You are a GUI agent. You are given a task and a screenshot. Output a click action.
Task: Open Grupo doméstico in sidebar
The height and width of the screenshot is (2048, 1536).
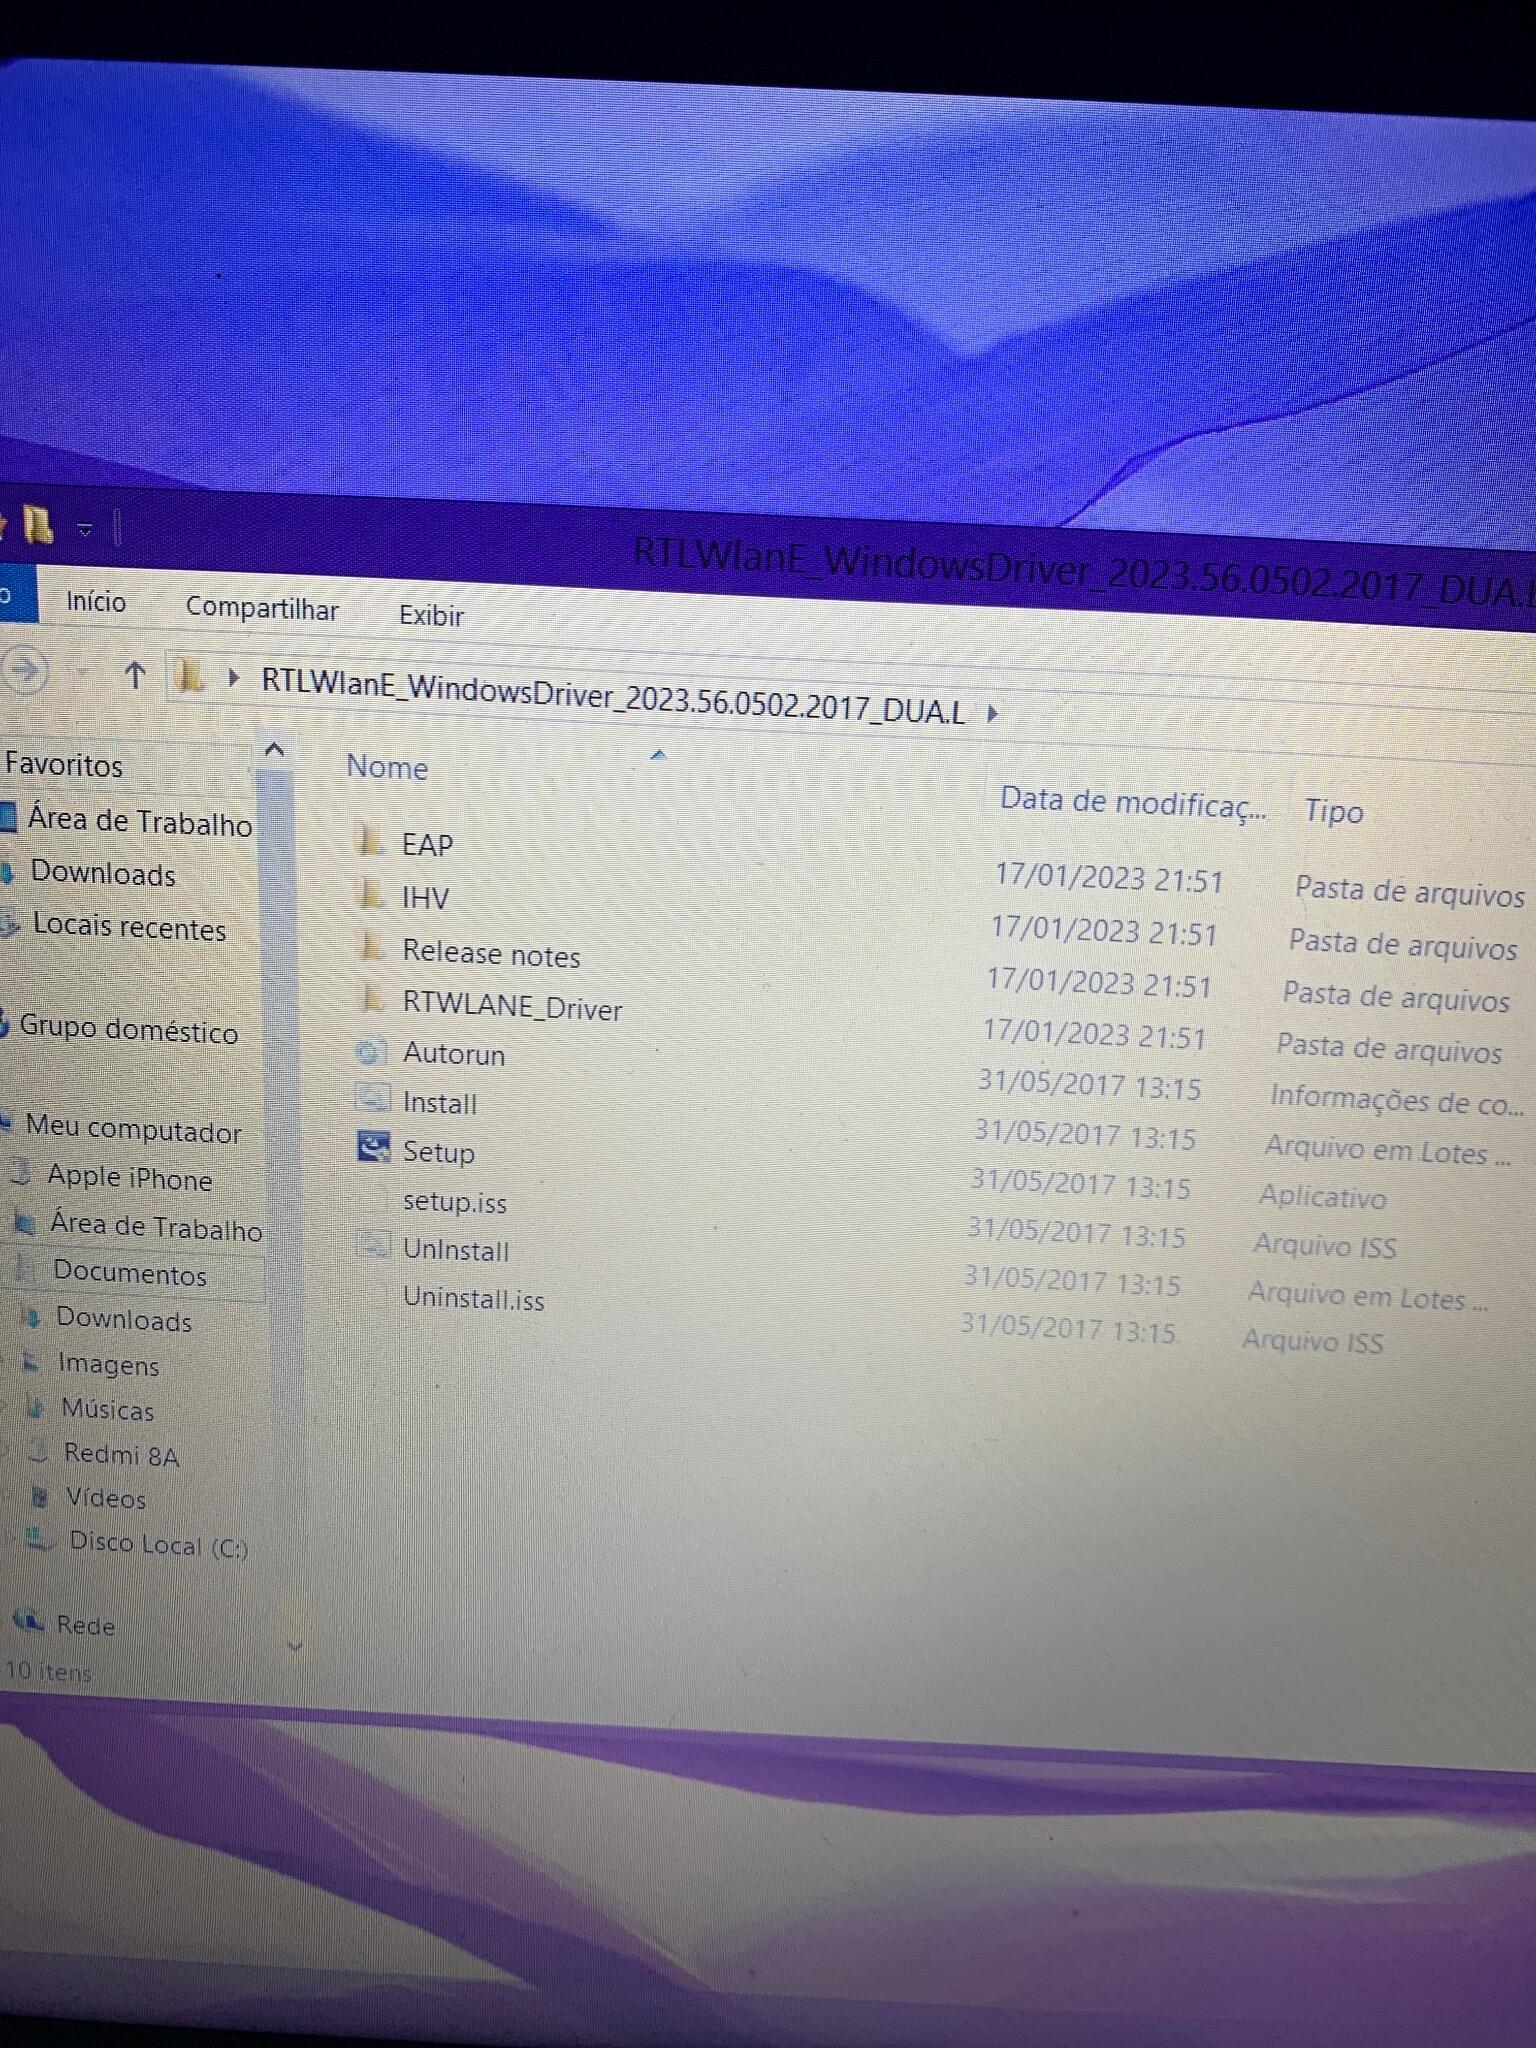128,1028
